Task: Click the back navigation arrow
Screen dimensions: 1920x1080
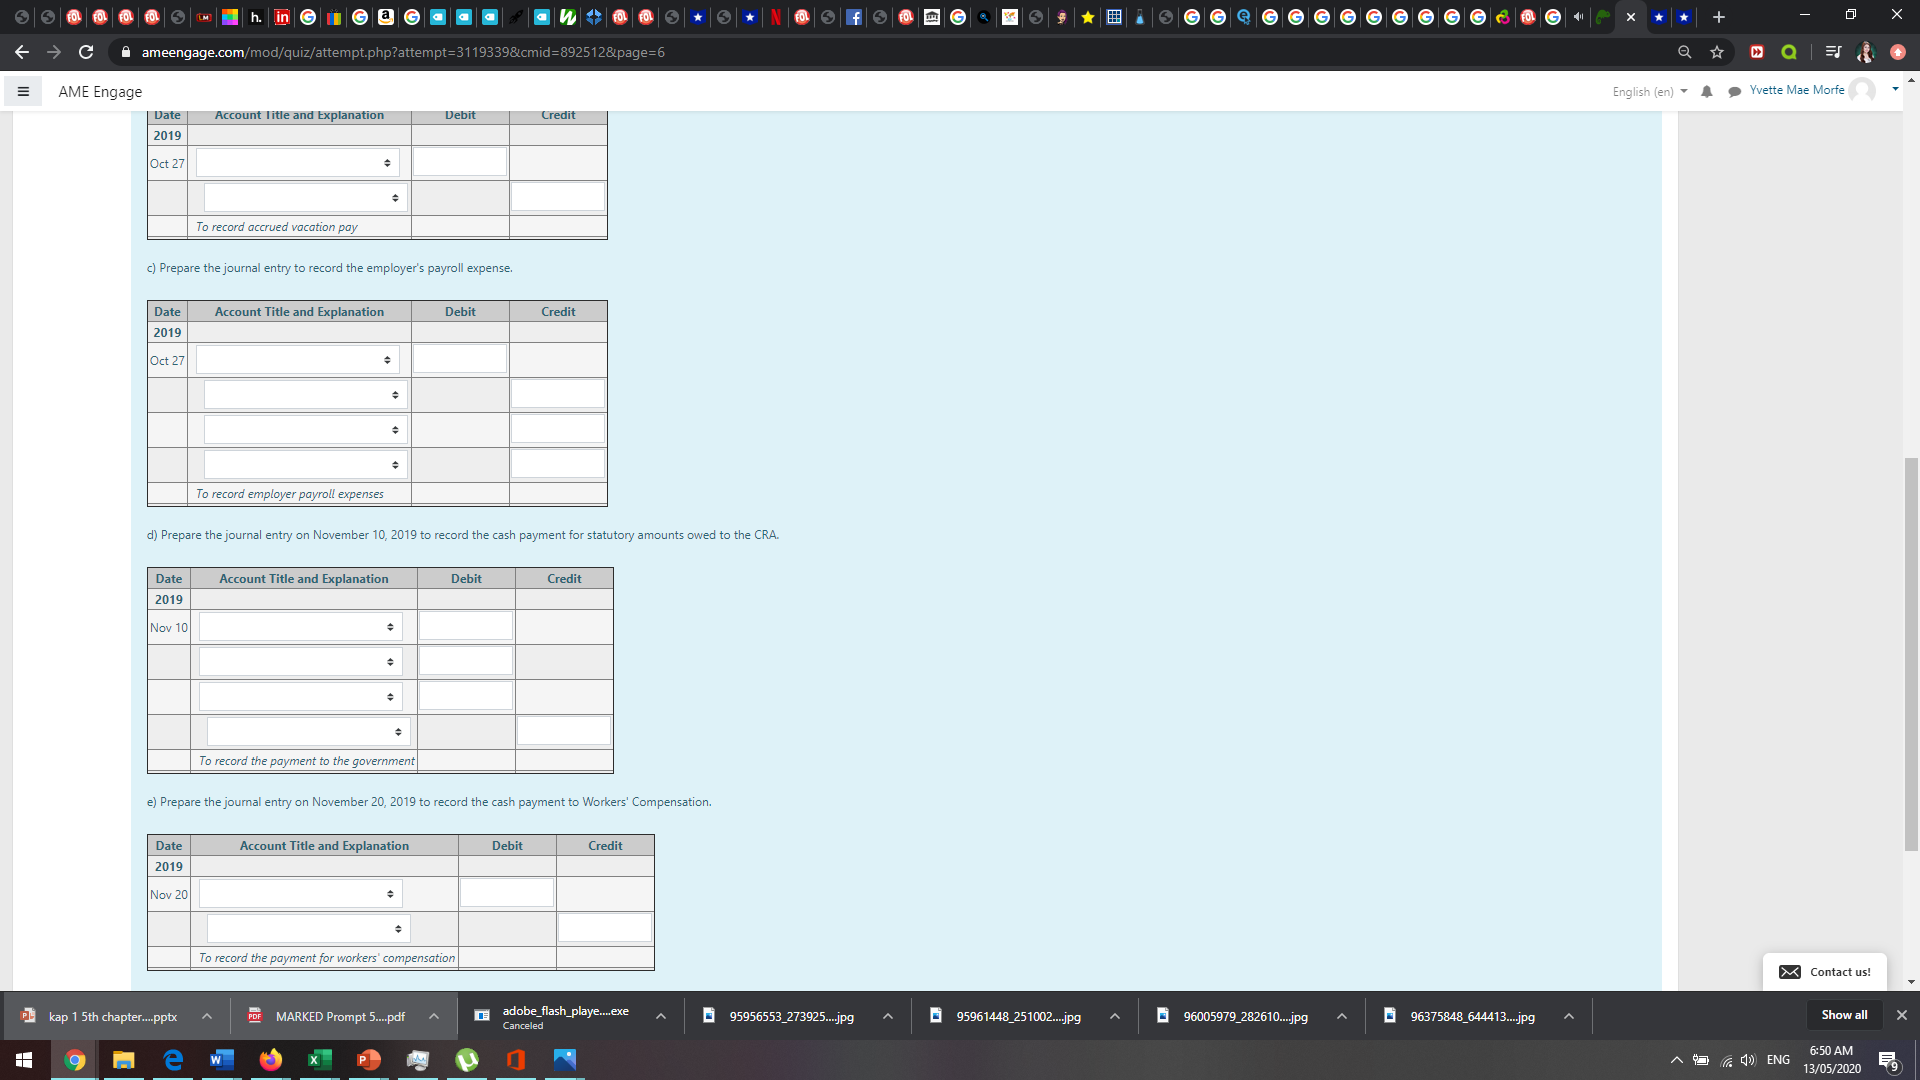Action: (x=21, y=52)
